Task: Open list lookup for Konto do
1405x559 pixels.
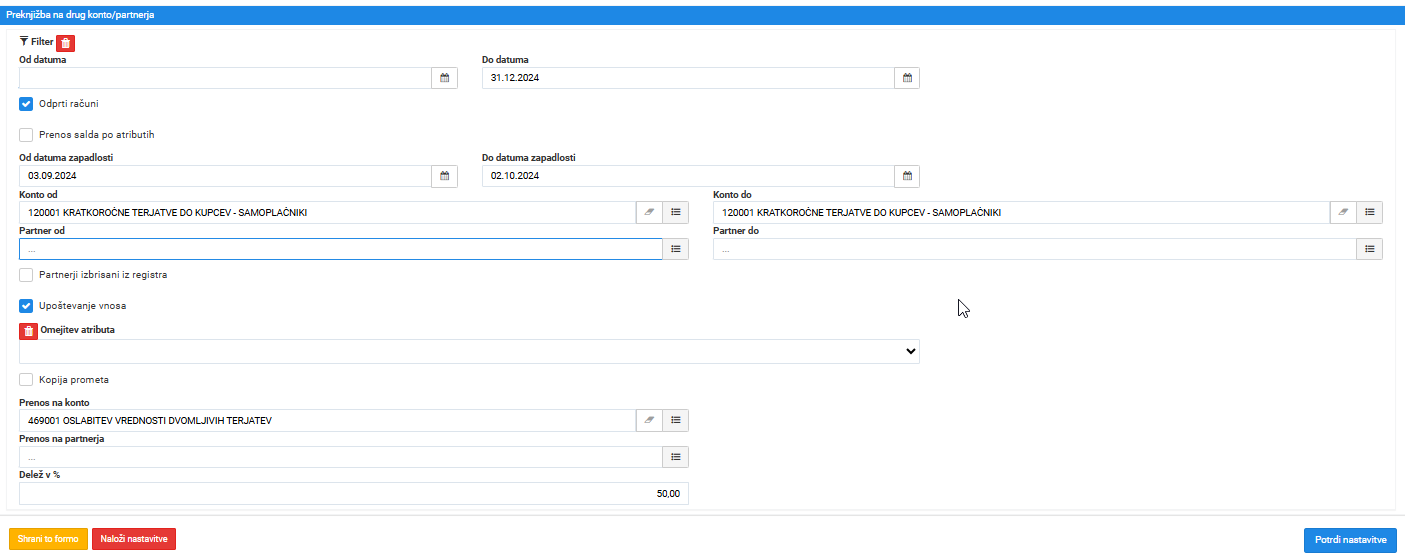Action: [x=1370, y=212]
